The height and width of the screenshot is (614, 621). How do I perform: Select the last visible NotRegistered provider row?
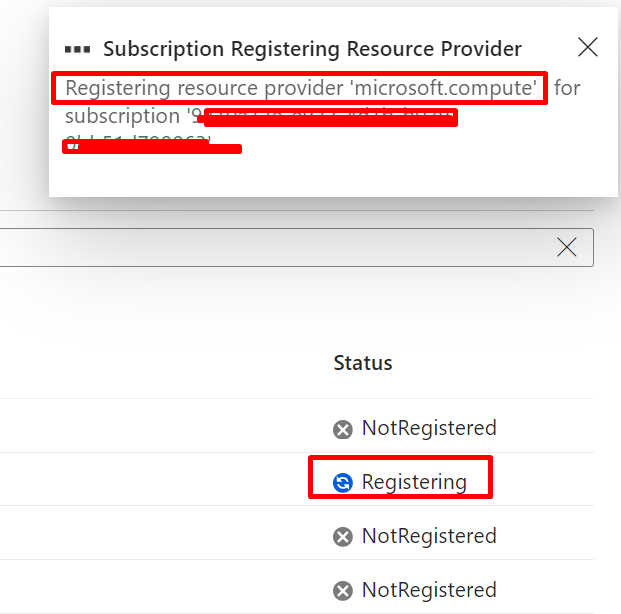tap(297, 587)
